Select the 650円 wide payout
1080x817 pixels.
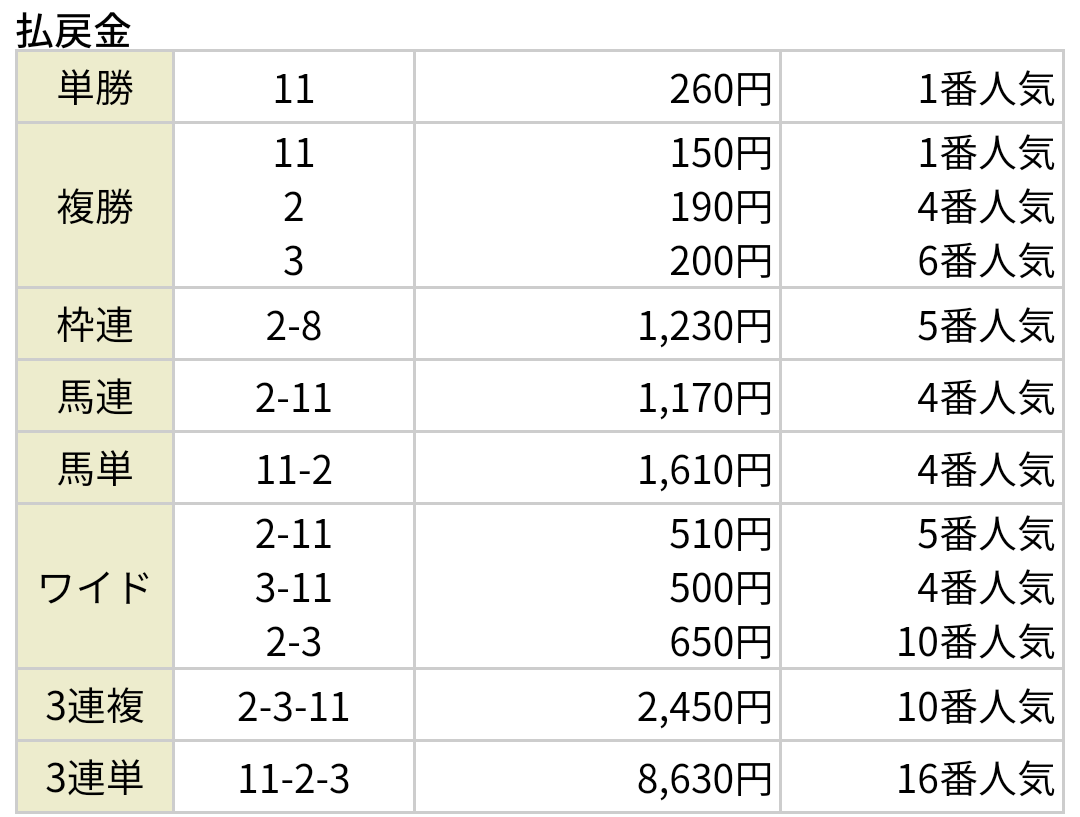(x=720, y=642)
